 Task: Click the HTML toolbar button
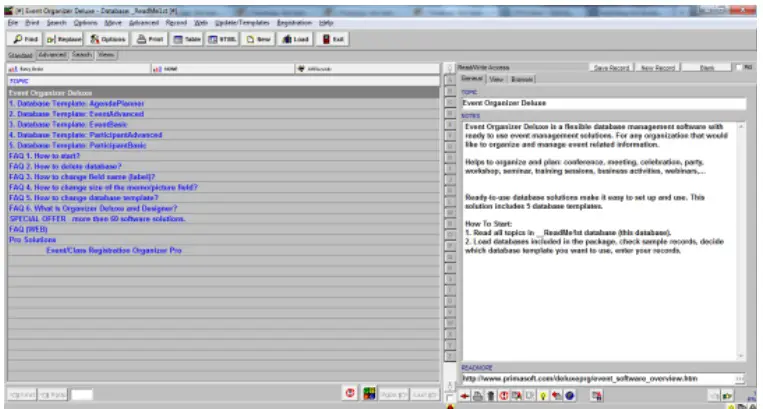[222, 39]
